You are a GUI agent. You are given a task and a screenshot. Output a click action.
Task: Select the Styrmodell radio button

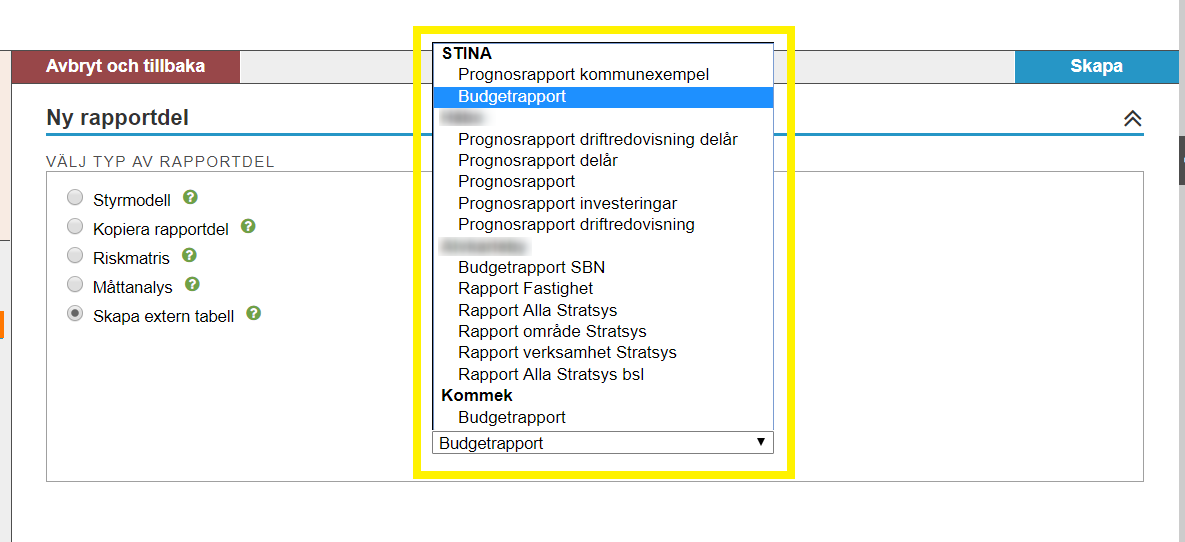tap(75, 198)
